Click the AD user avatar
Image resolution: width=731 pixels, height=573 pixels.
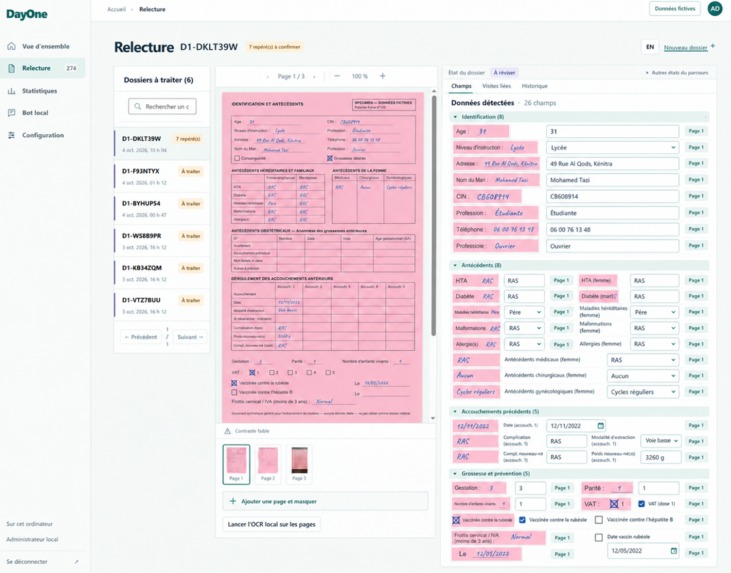pos(715,8)
